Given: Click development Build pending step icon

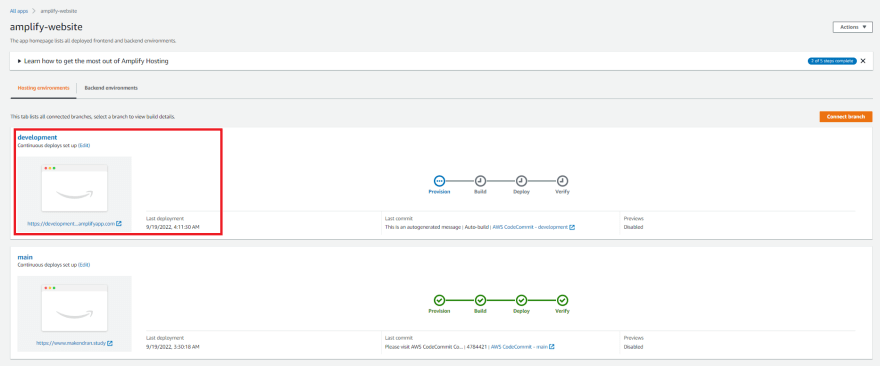Looking at the screenshot, I should click(x=480, y=181).
